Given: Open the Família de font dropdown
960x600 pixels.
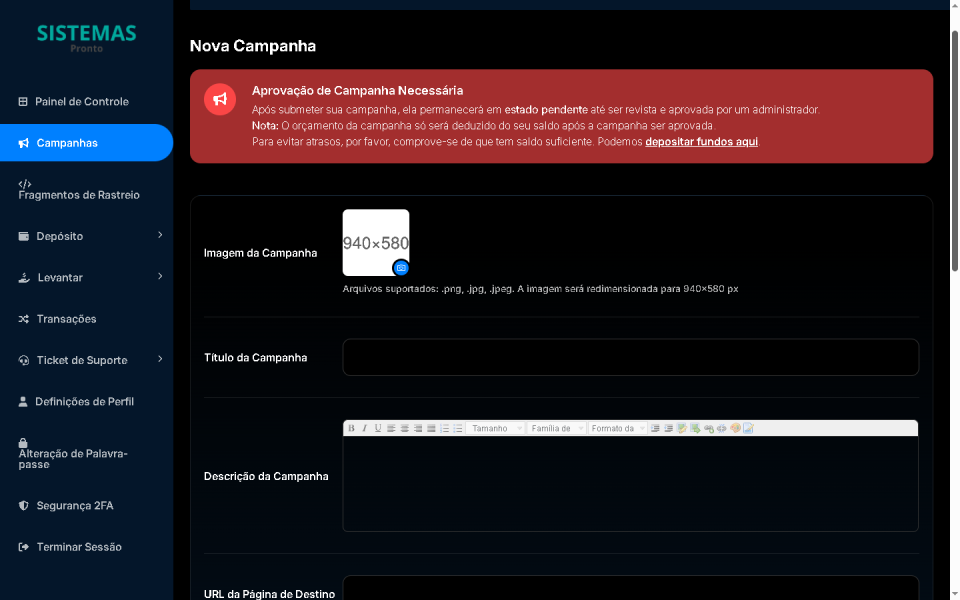Looking at the screenshot, I should [x=557, y=428].
